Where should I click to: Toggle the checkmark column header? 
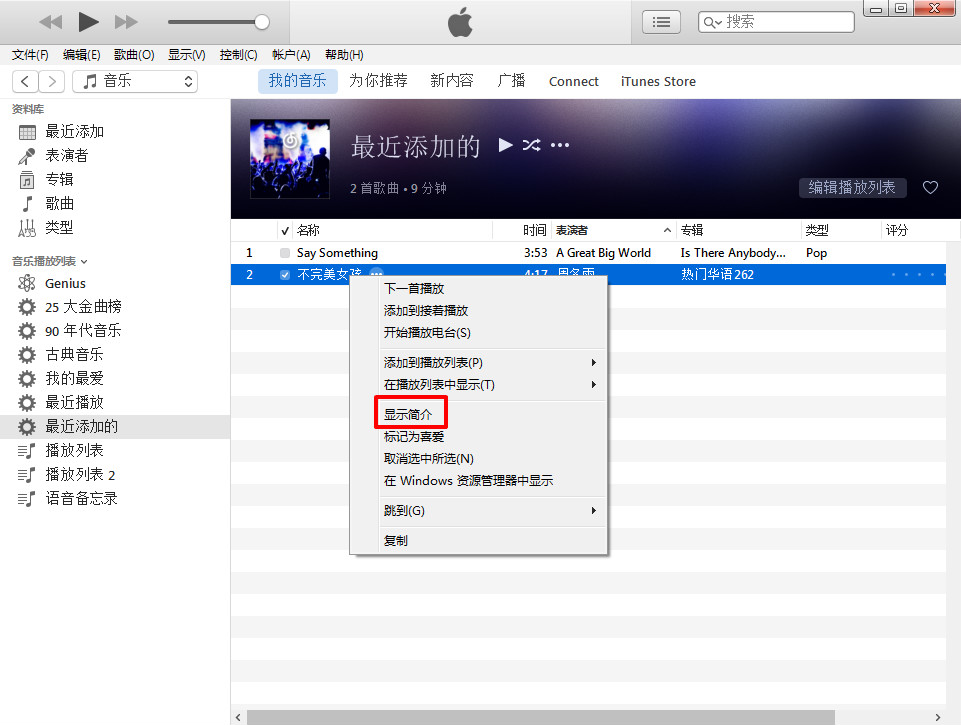point(284,231)
